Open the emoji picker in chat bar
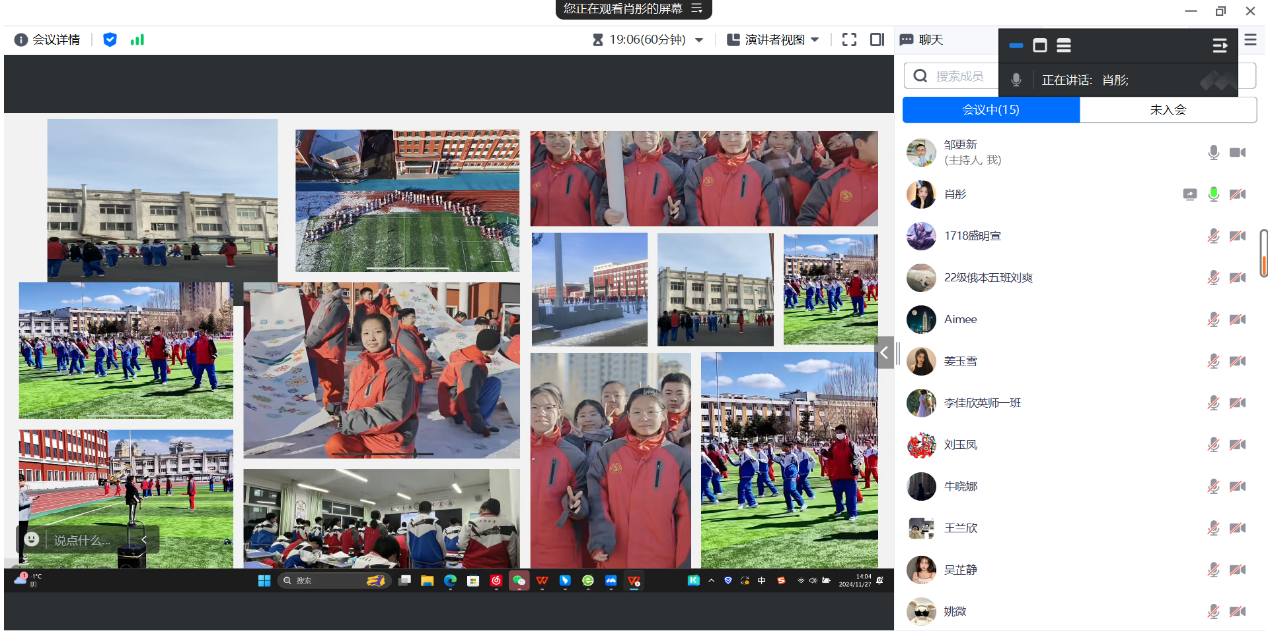The image size is (1268, 631). coord(32,540)
